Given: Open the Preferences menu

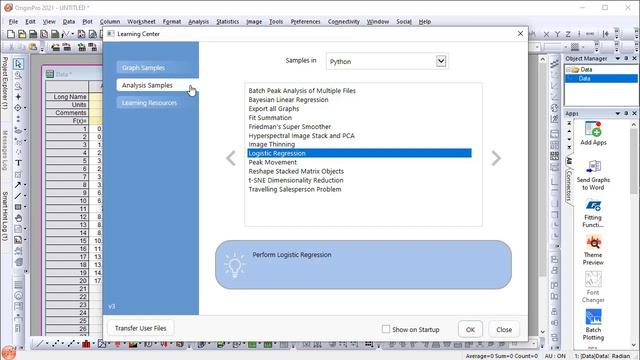Looking at the screenshot, I should click(x=305, y=22).
